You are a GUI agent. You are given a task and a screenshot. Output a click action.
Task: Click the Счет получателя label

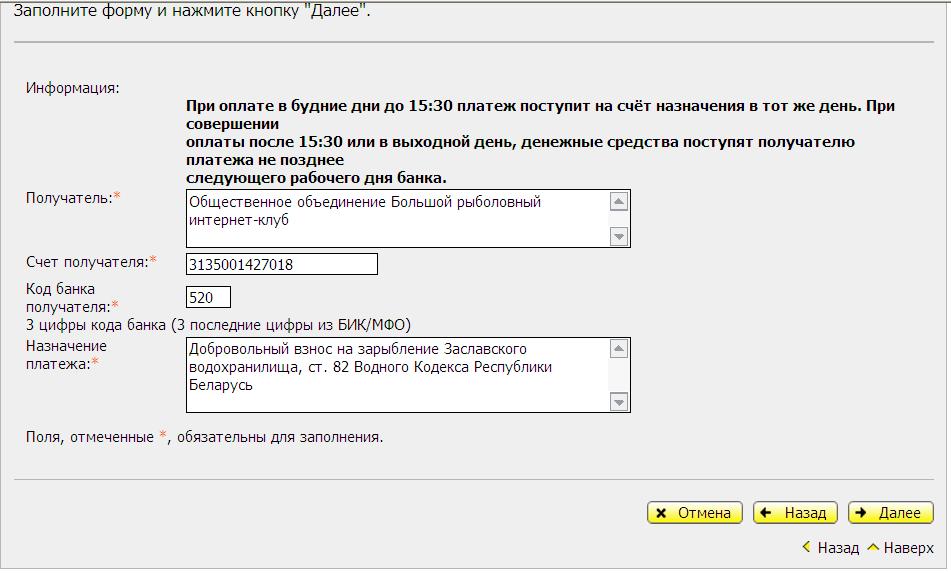87,262
